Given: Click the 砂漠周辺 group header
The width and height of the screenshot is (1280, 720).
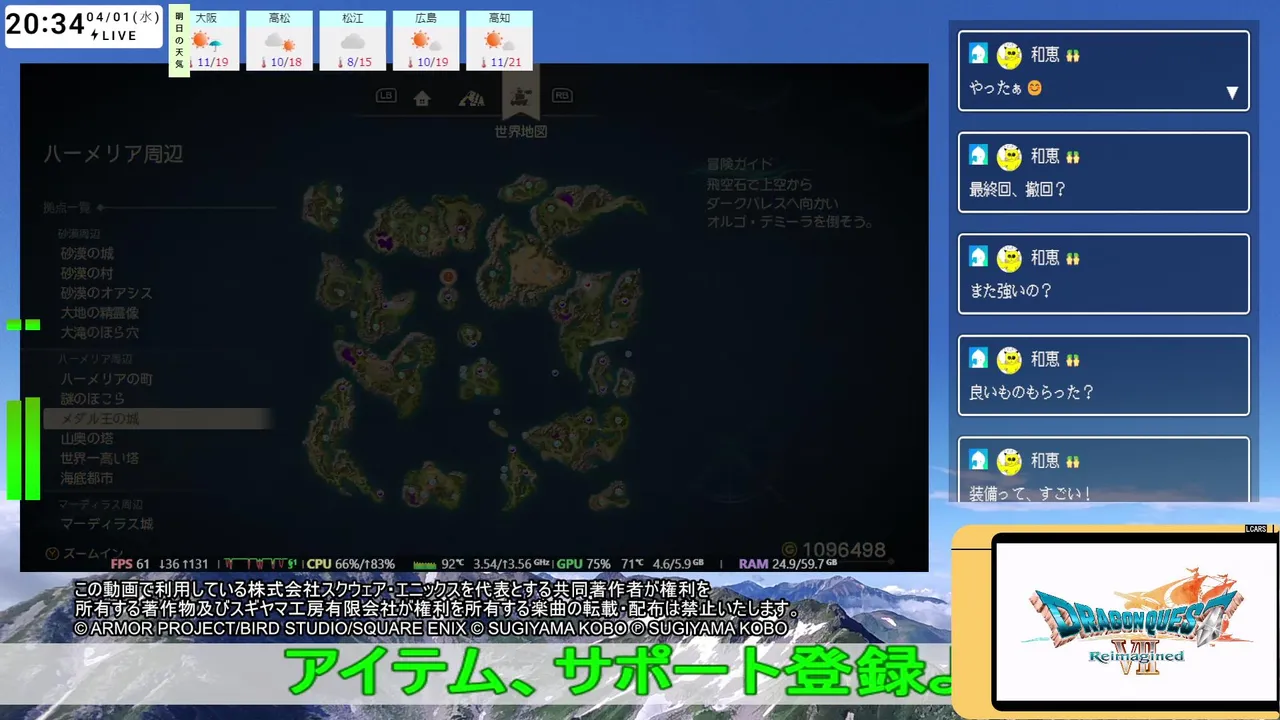Looking at the screenshot, I should 79,233.
